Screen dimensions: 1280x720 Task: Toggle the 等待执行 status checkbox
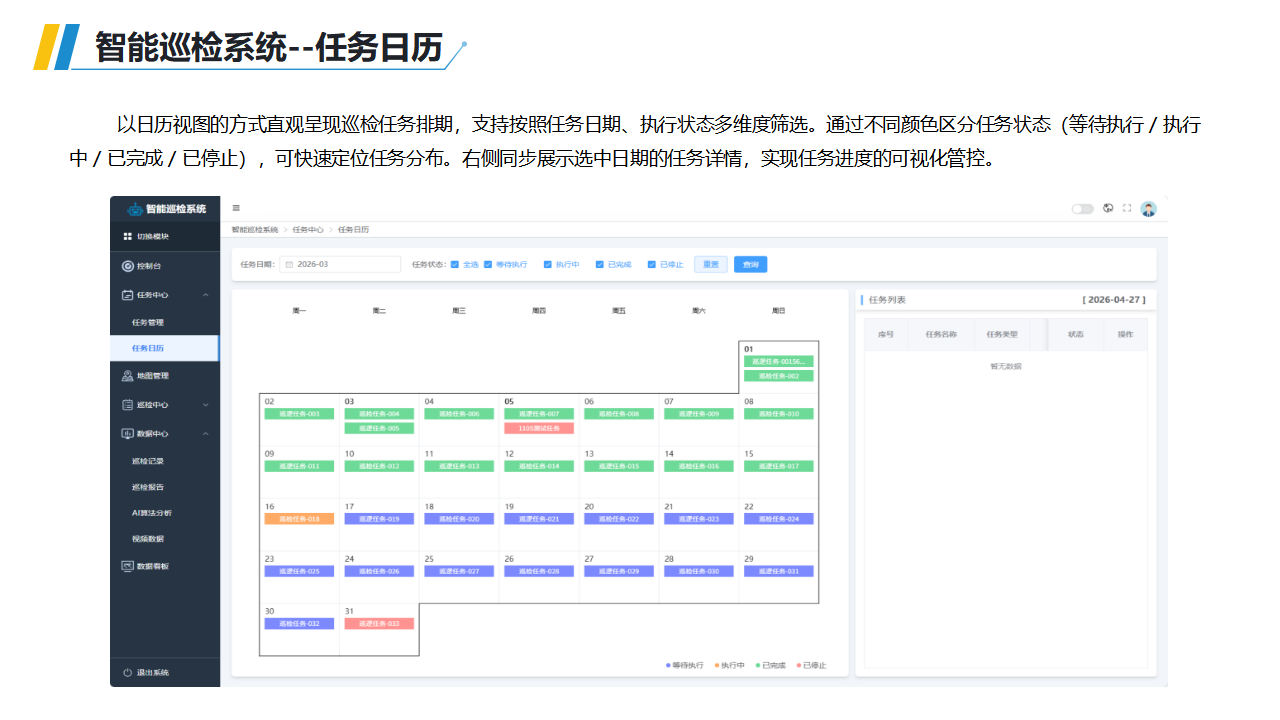(x=487, y=265)
